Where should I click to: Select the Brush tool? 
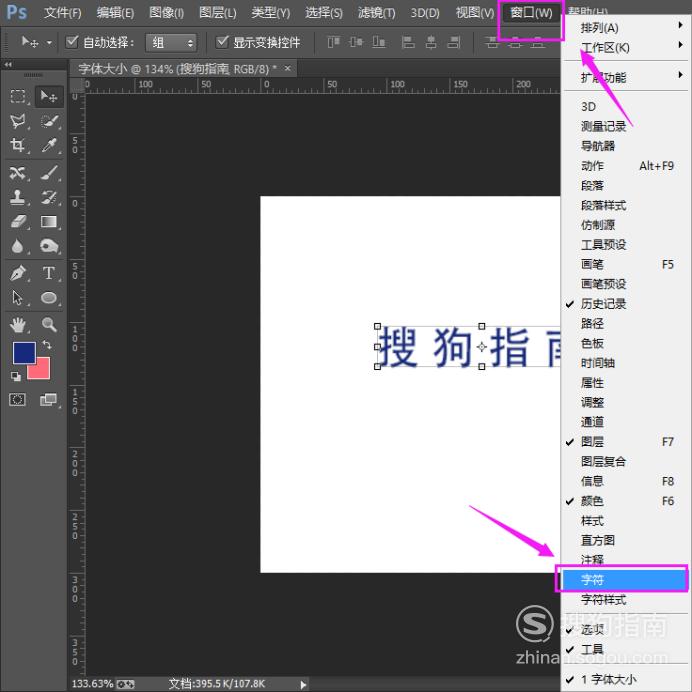coord(49,173)
